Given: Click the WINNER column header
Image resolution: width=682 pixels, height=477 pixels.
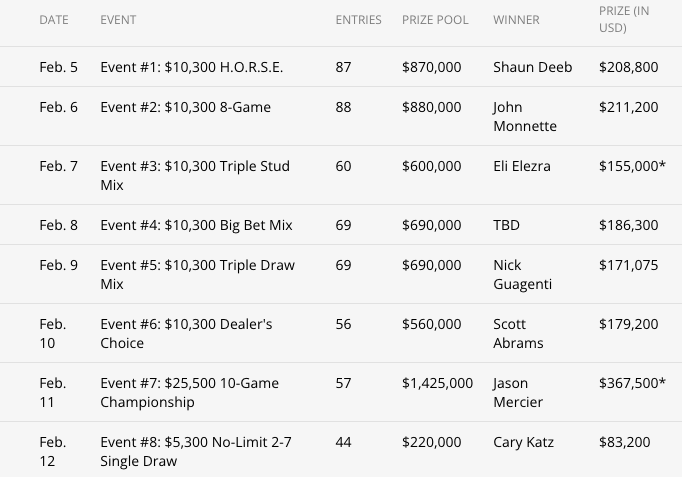Looking at the screenshot, I should pos(518,20).
